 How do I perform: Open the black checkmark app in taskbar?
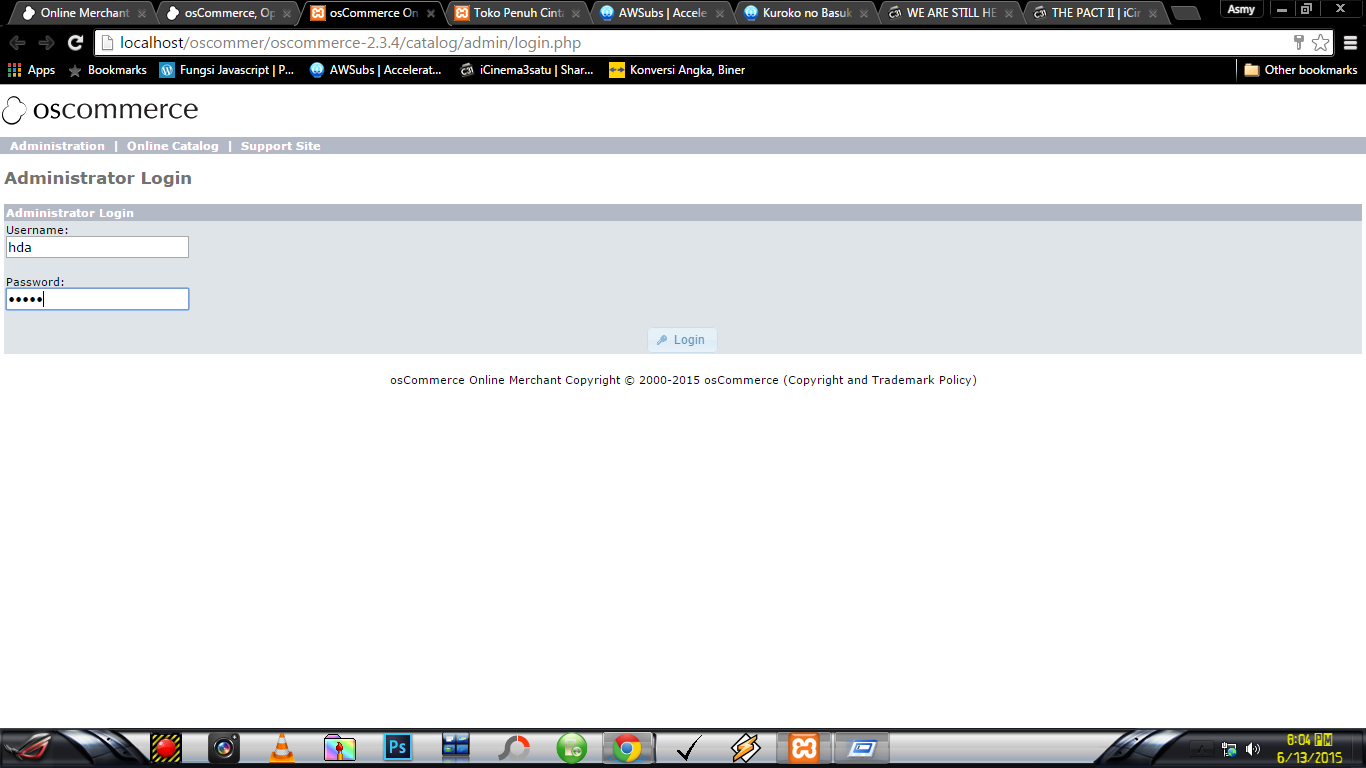pos(688,748)
